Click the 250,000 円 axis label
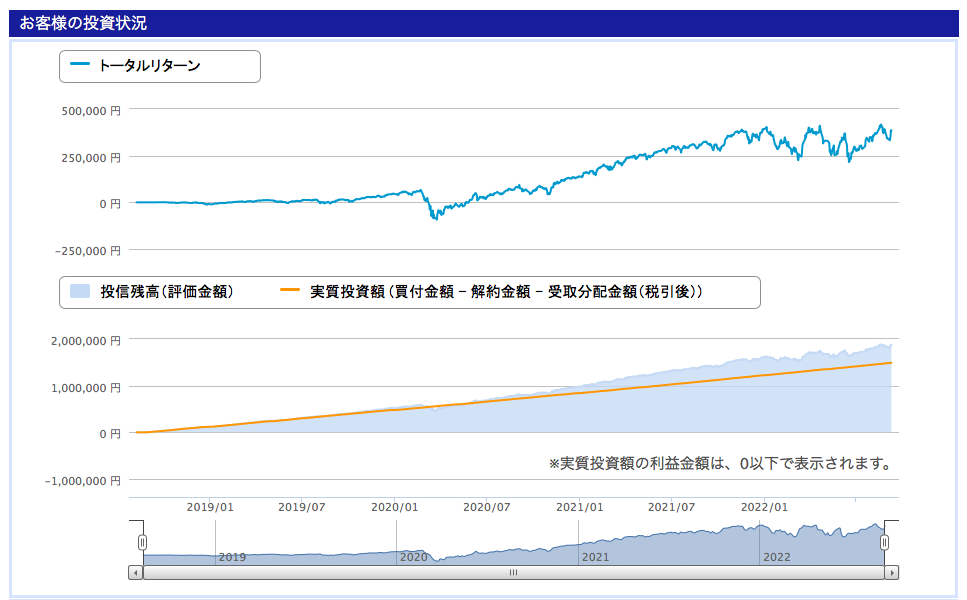Image resolution: width=967 pixels, height=600 pixels. click(x=91, y=158)
